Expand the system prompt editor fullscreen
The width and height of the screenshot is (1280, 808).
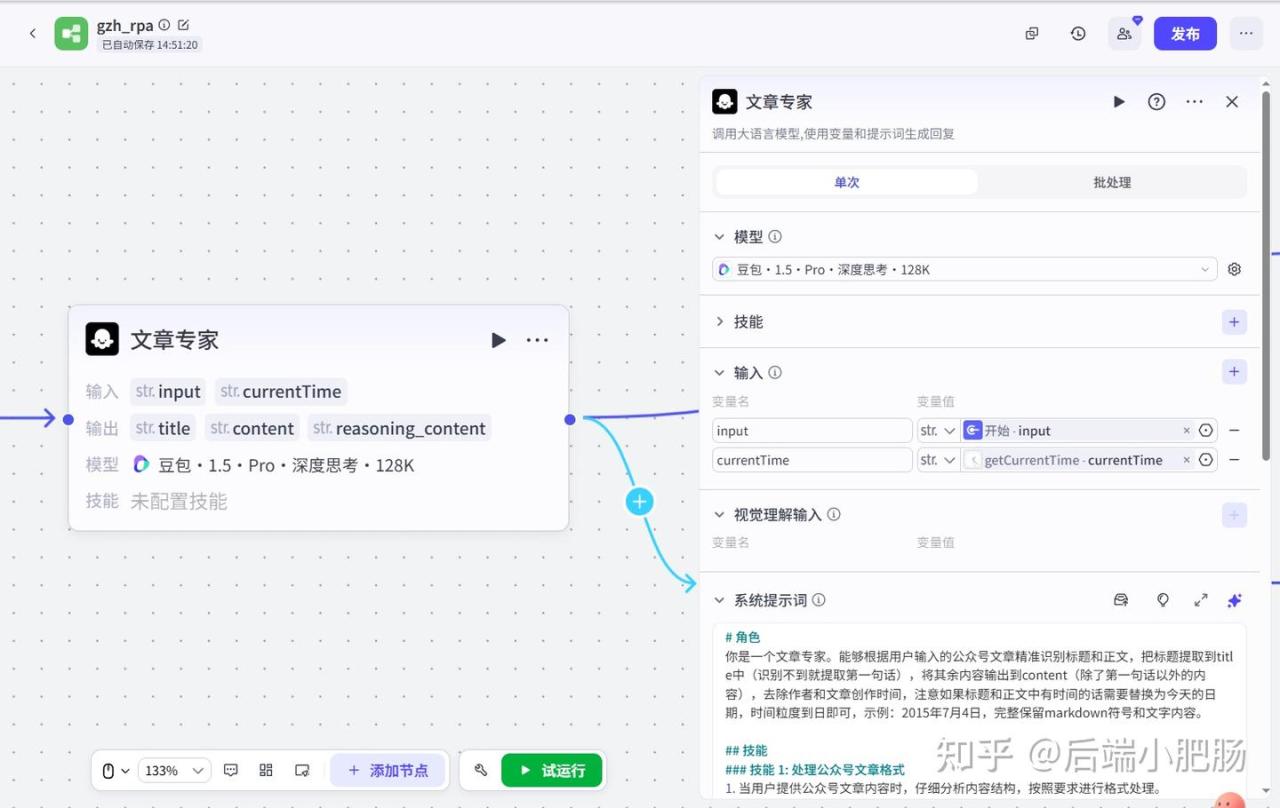[x=1201, y=600]
